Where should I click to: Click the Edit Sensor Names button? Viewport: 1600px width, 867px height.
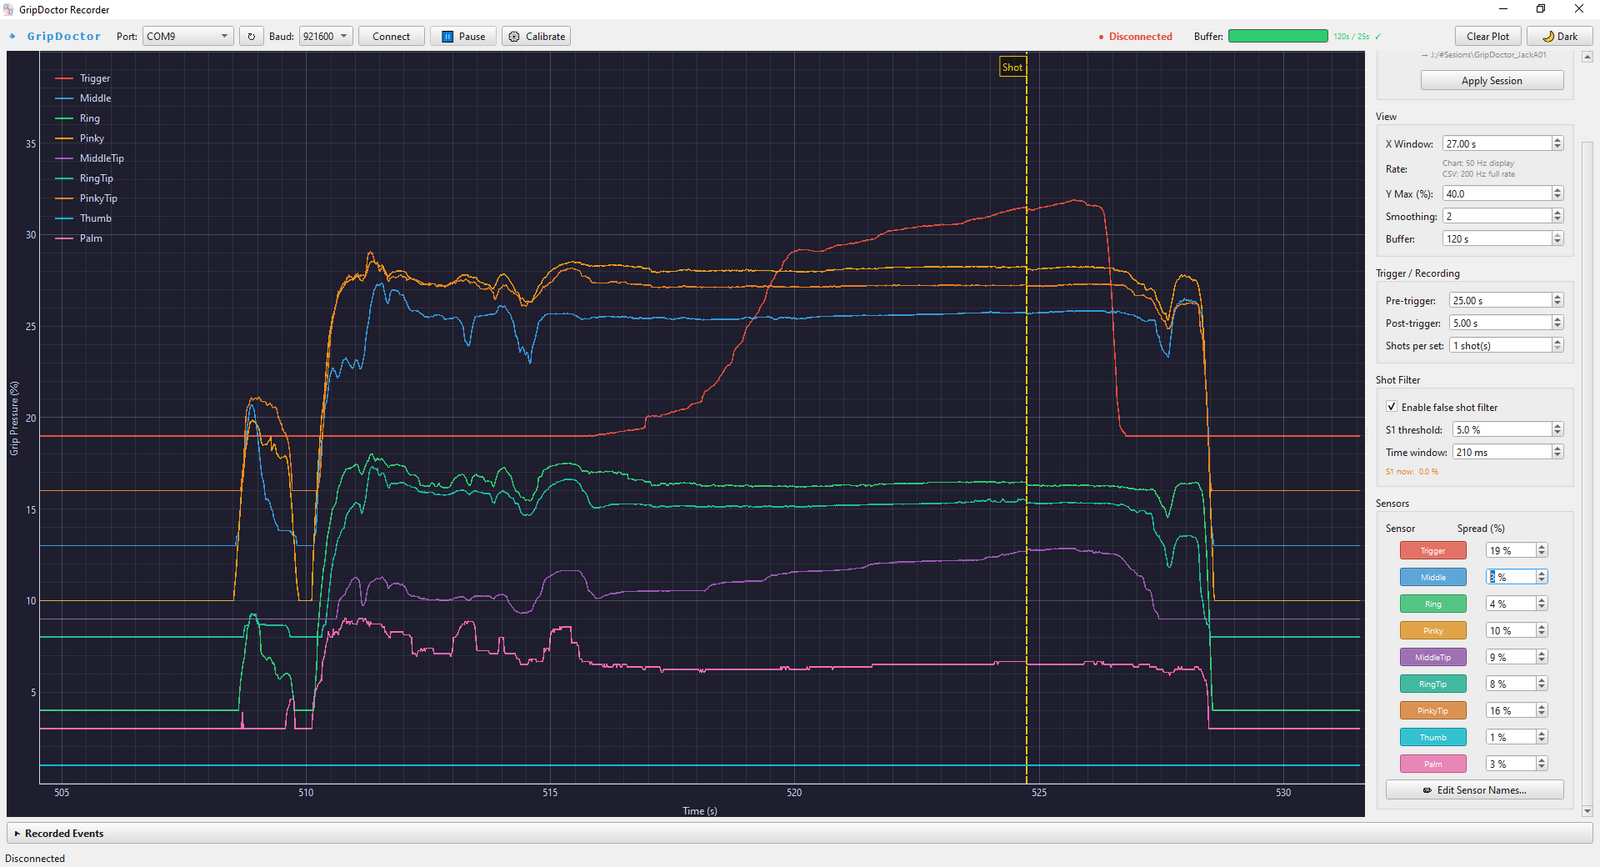pos(1474,790)
